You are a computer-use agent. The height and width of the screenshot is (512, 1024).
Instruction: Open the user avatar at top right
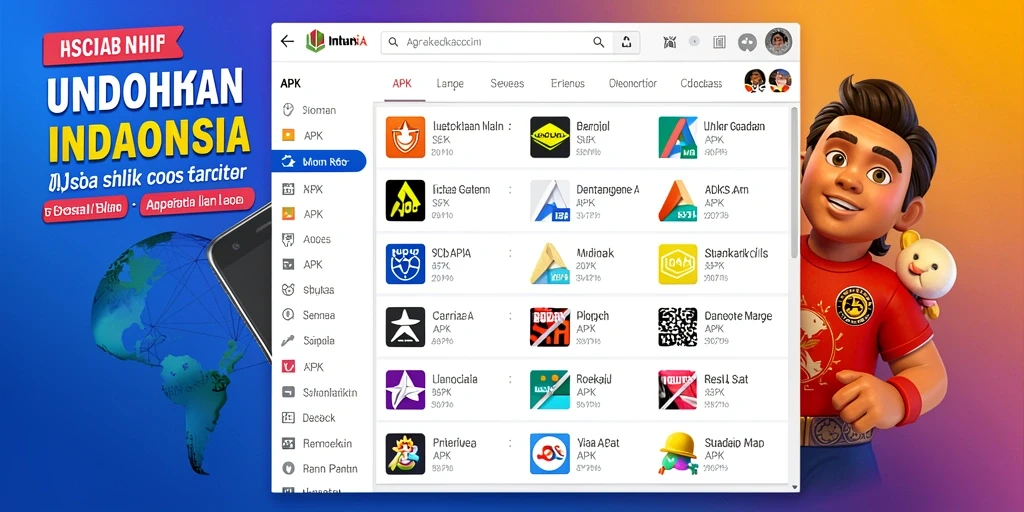point(778,41)
